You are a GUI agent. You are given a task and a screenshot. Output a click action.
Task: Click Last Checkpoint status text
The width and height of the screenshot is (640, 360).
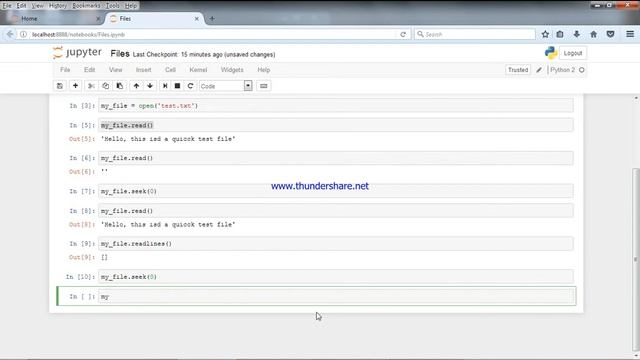[x=204, y=55]
